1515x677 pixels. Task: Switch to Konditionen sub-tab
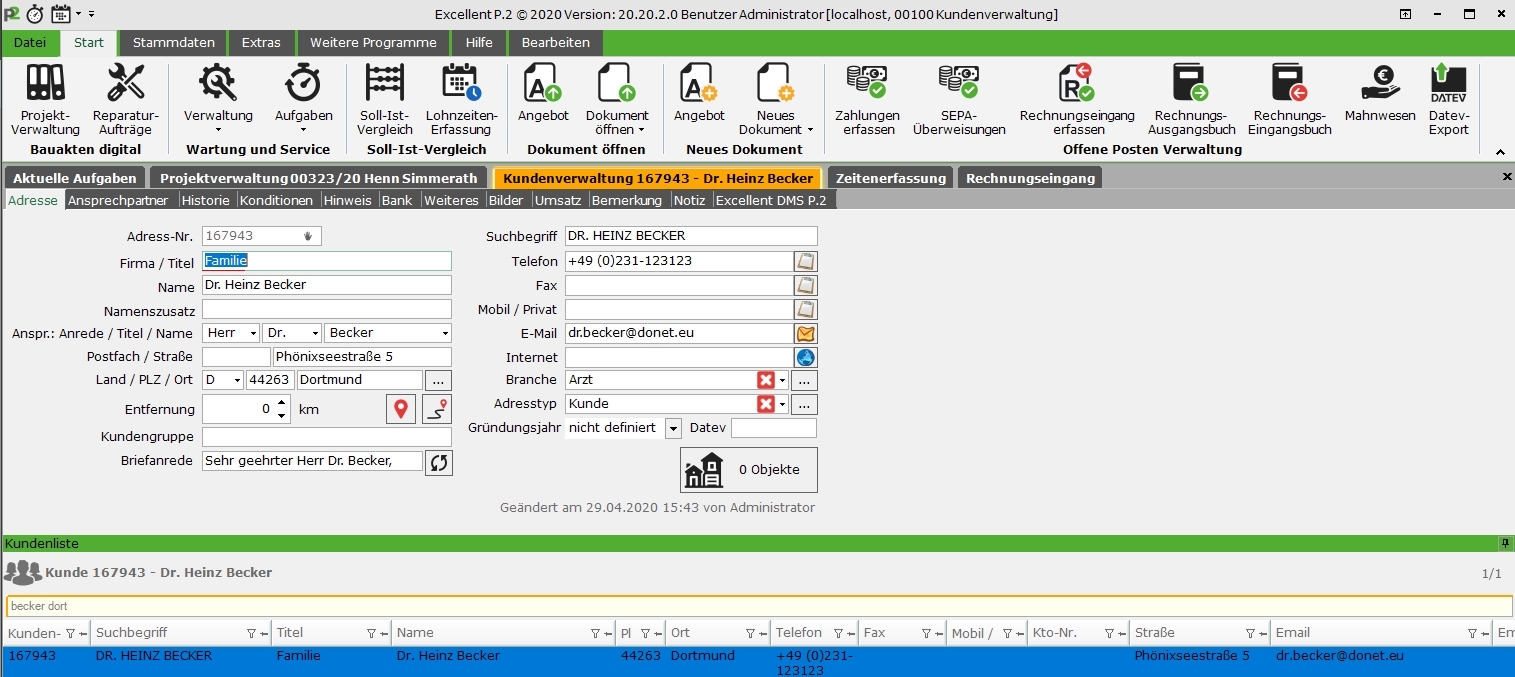276,200
